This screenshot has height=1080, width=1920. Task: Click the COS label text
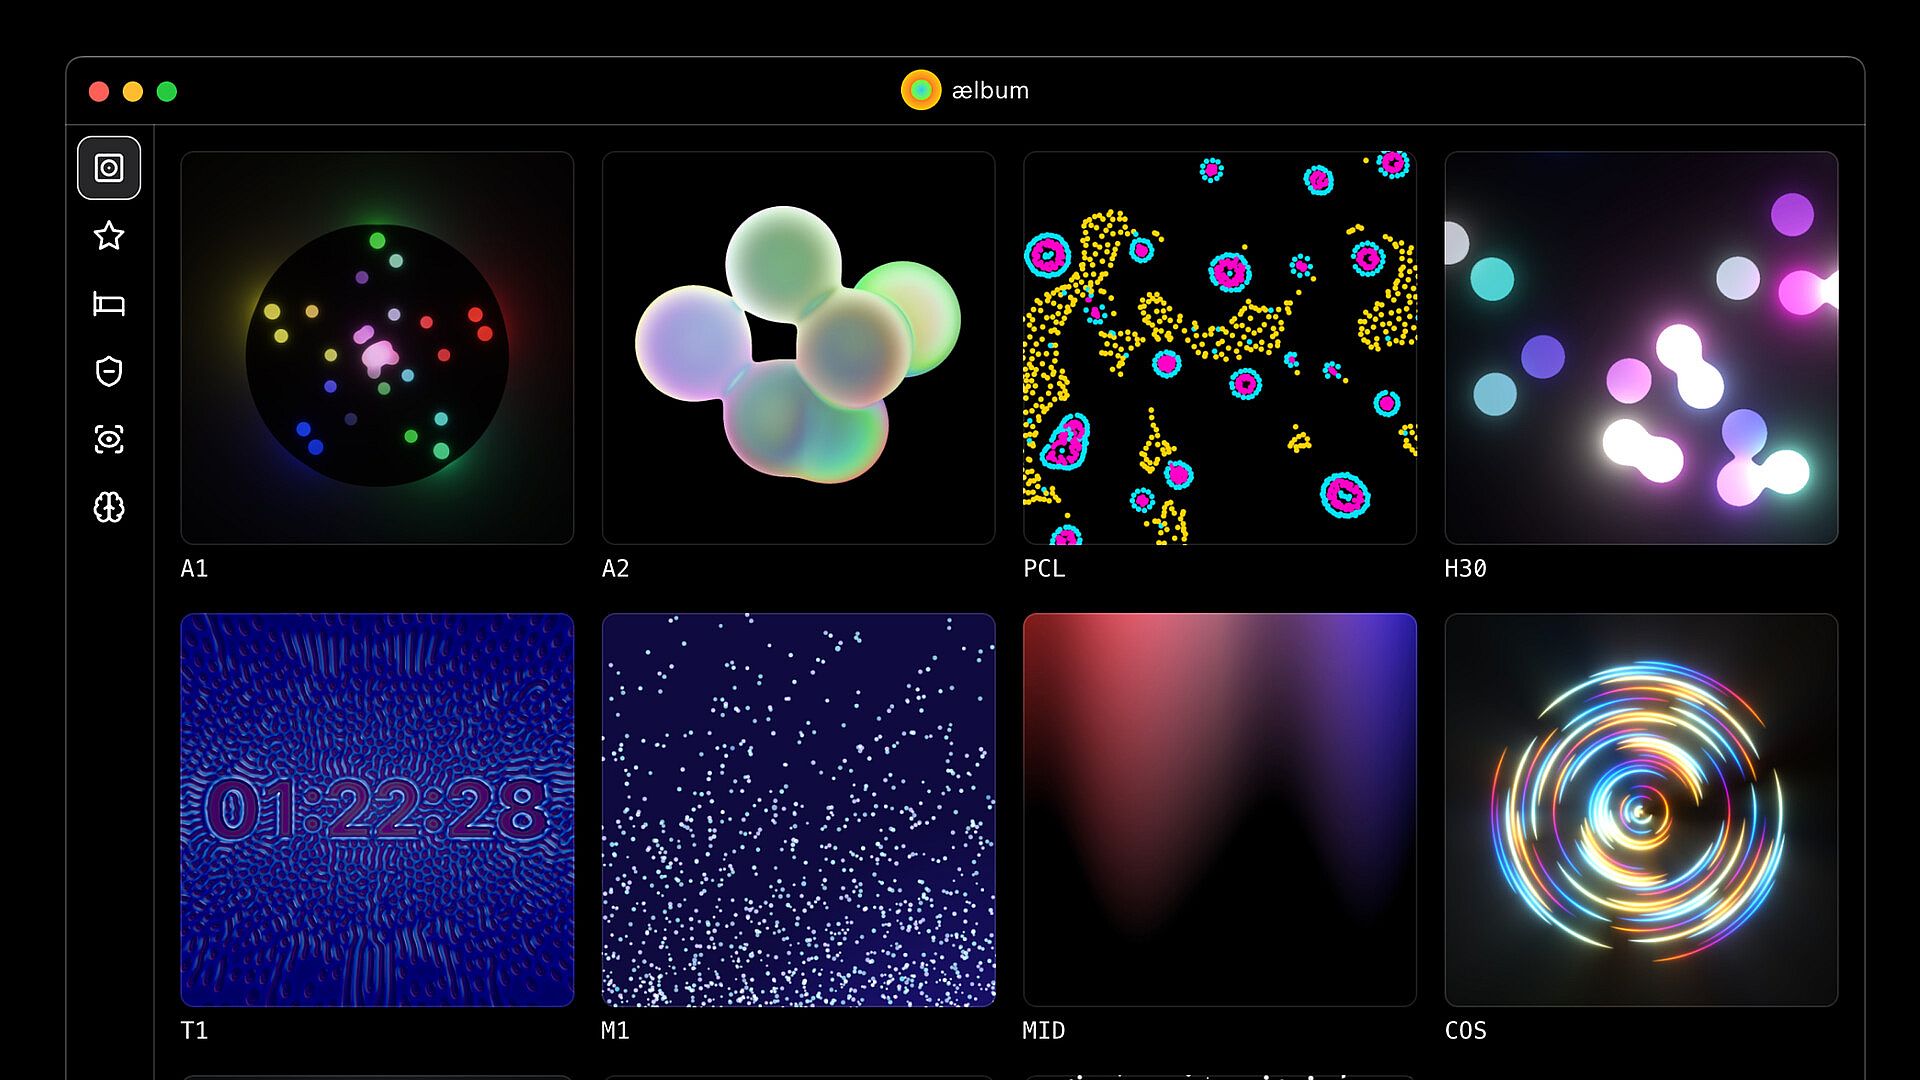click(x=1465, y=1031)
